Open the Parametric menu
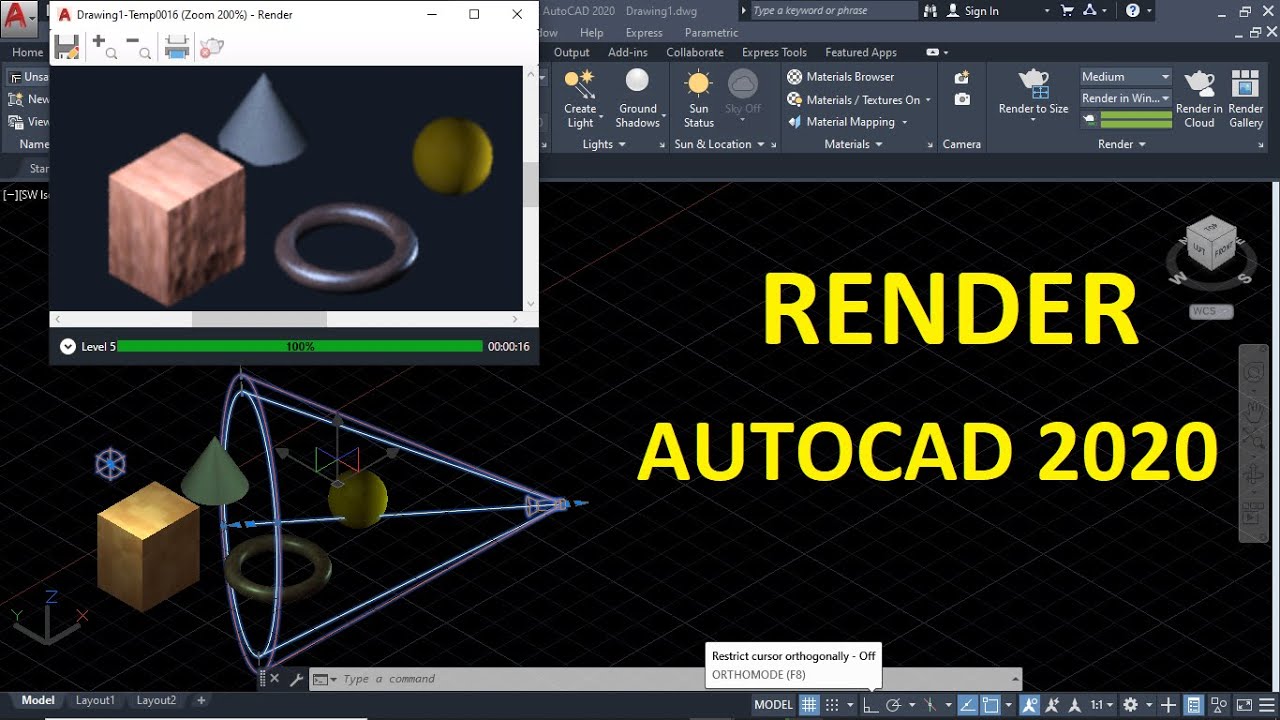1280x720 pixels. (x=711, y=33)
